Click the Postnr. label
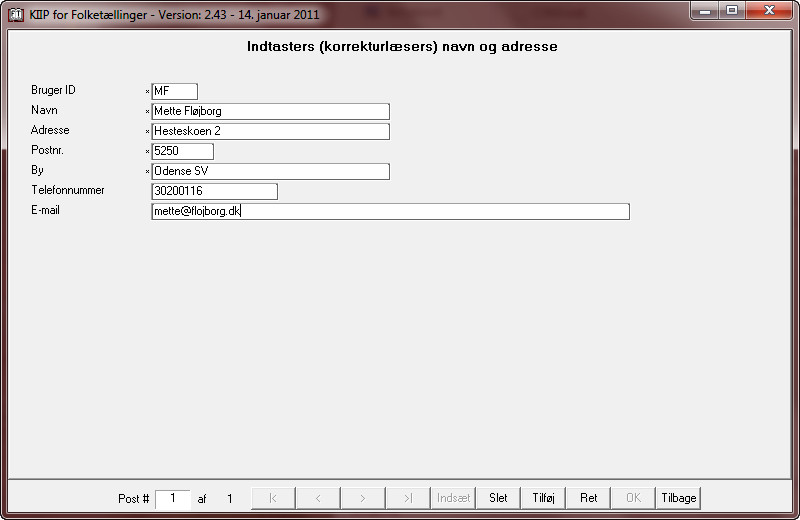The width and height of the screenshot is (800, 520). coord(47,150)
